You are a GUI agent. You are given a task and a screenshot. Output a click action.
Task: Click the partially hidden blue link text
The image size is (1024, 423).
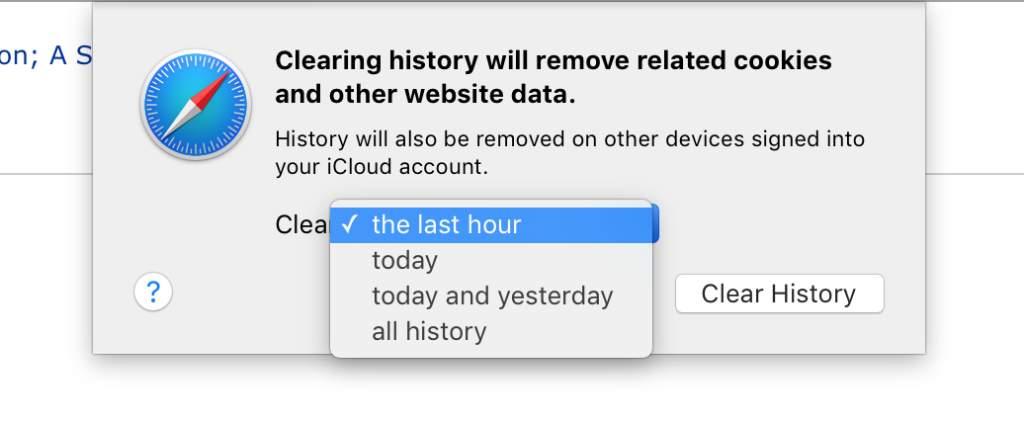point(46,56)
